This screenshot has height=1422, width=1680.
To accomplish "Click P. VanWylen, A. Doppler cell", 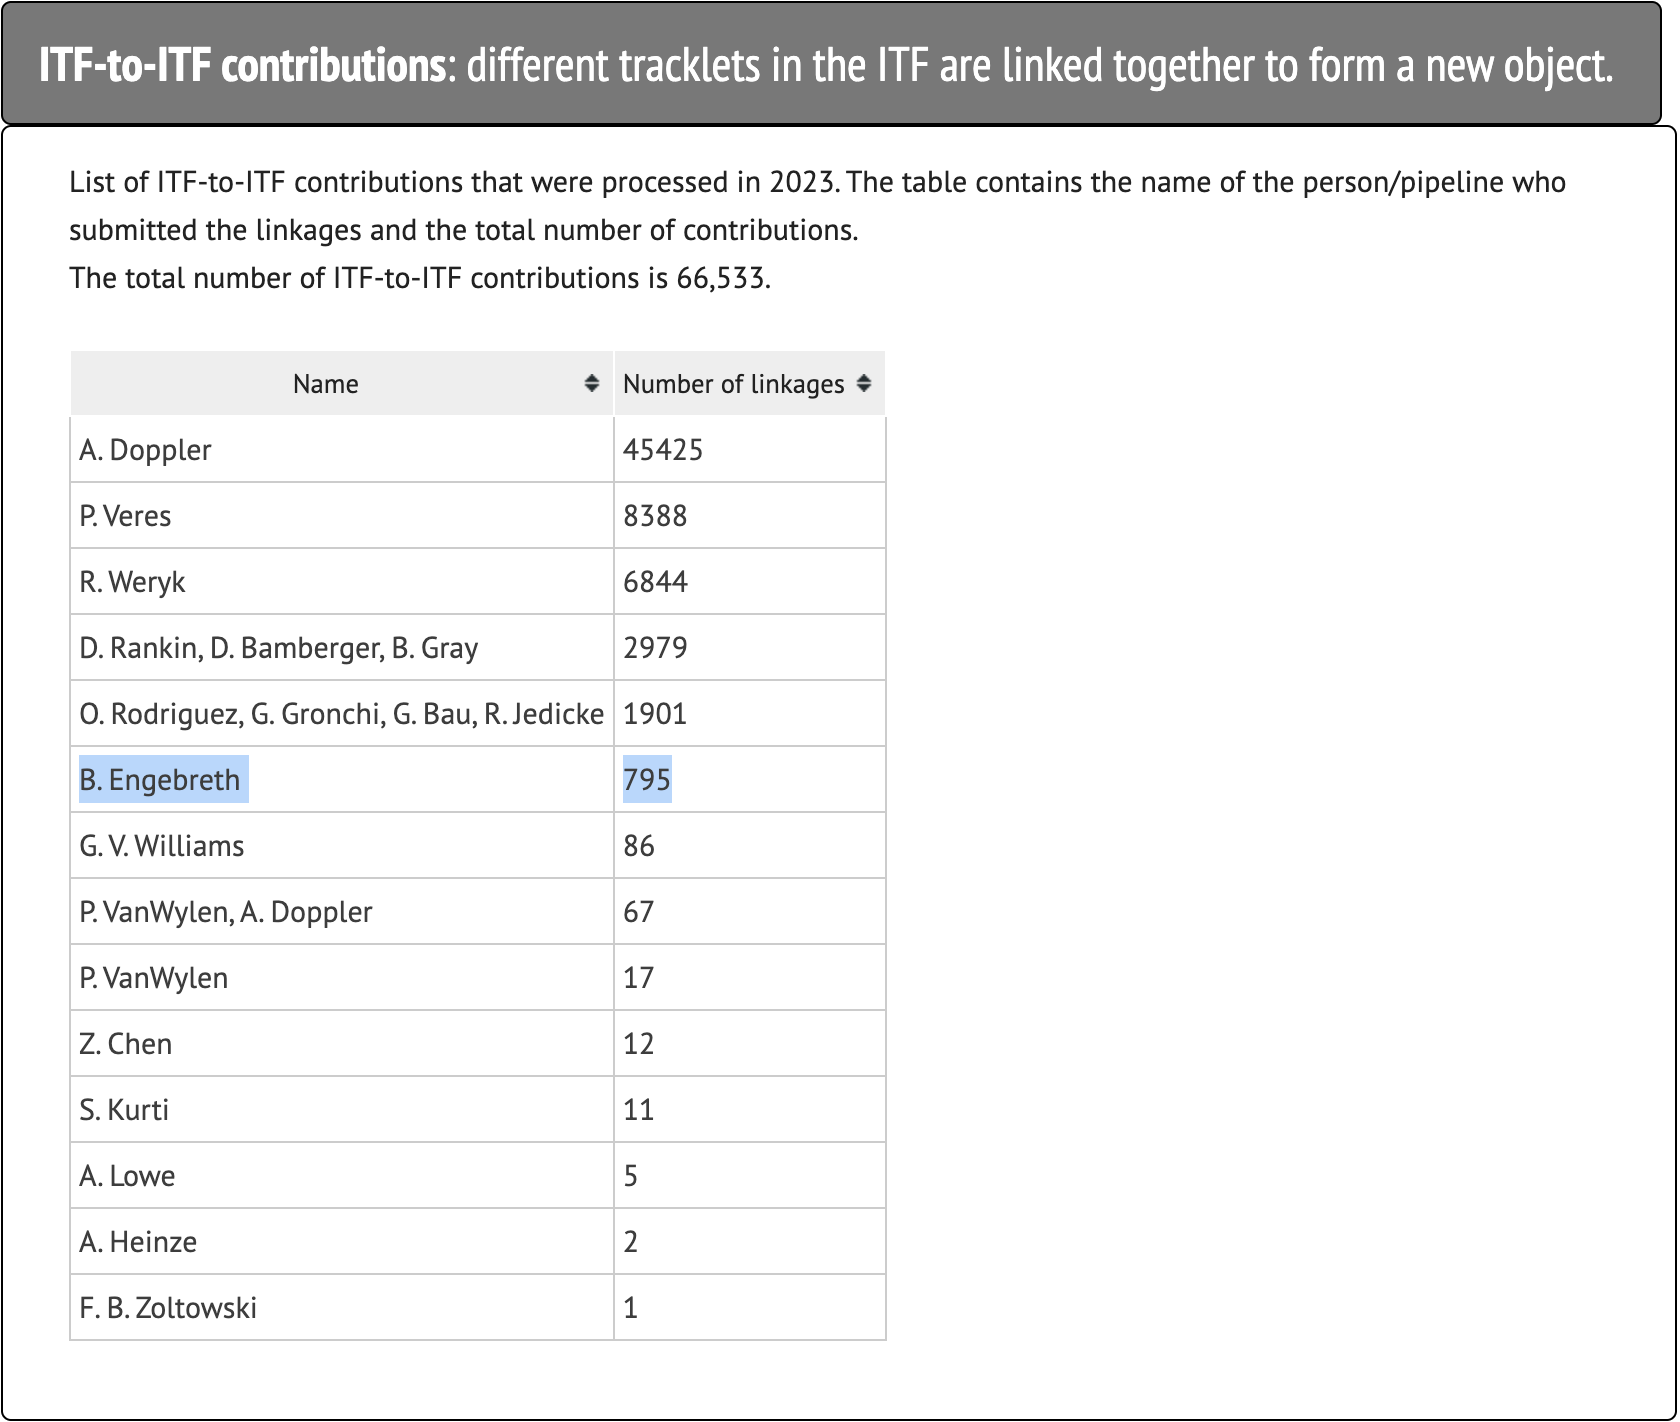I will (226, 912).
